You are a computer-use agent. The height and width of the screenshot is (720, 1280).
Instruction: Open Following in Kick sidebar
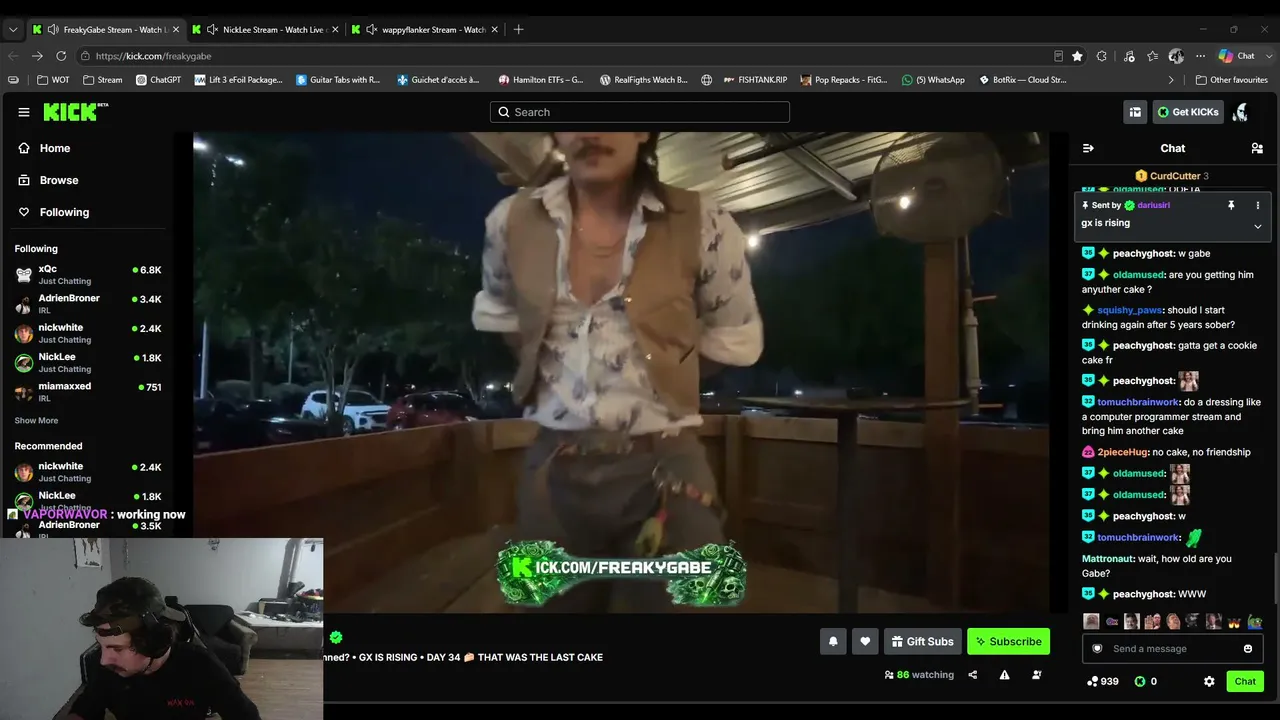64,212
